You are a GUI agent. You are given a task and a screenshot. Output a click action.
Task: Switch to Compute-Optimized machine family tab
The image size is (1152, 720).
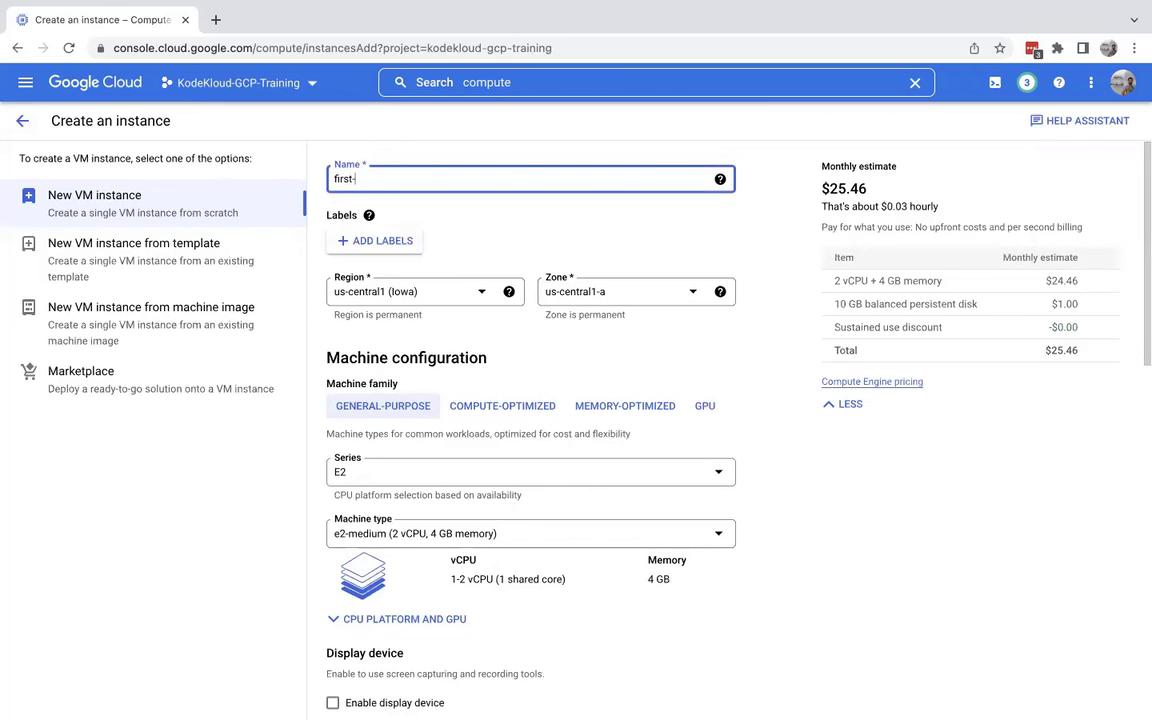[502, 406]
